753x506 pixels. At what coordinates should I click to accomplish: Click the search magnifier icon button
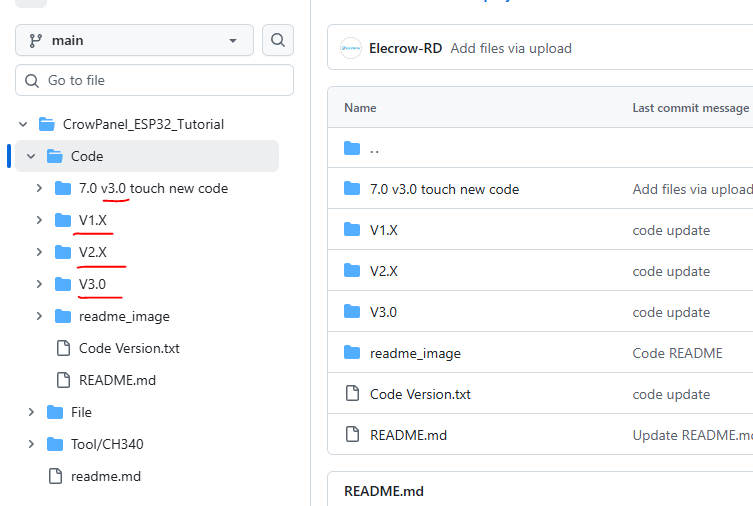point(278,40)
